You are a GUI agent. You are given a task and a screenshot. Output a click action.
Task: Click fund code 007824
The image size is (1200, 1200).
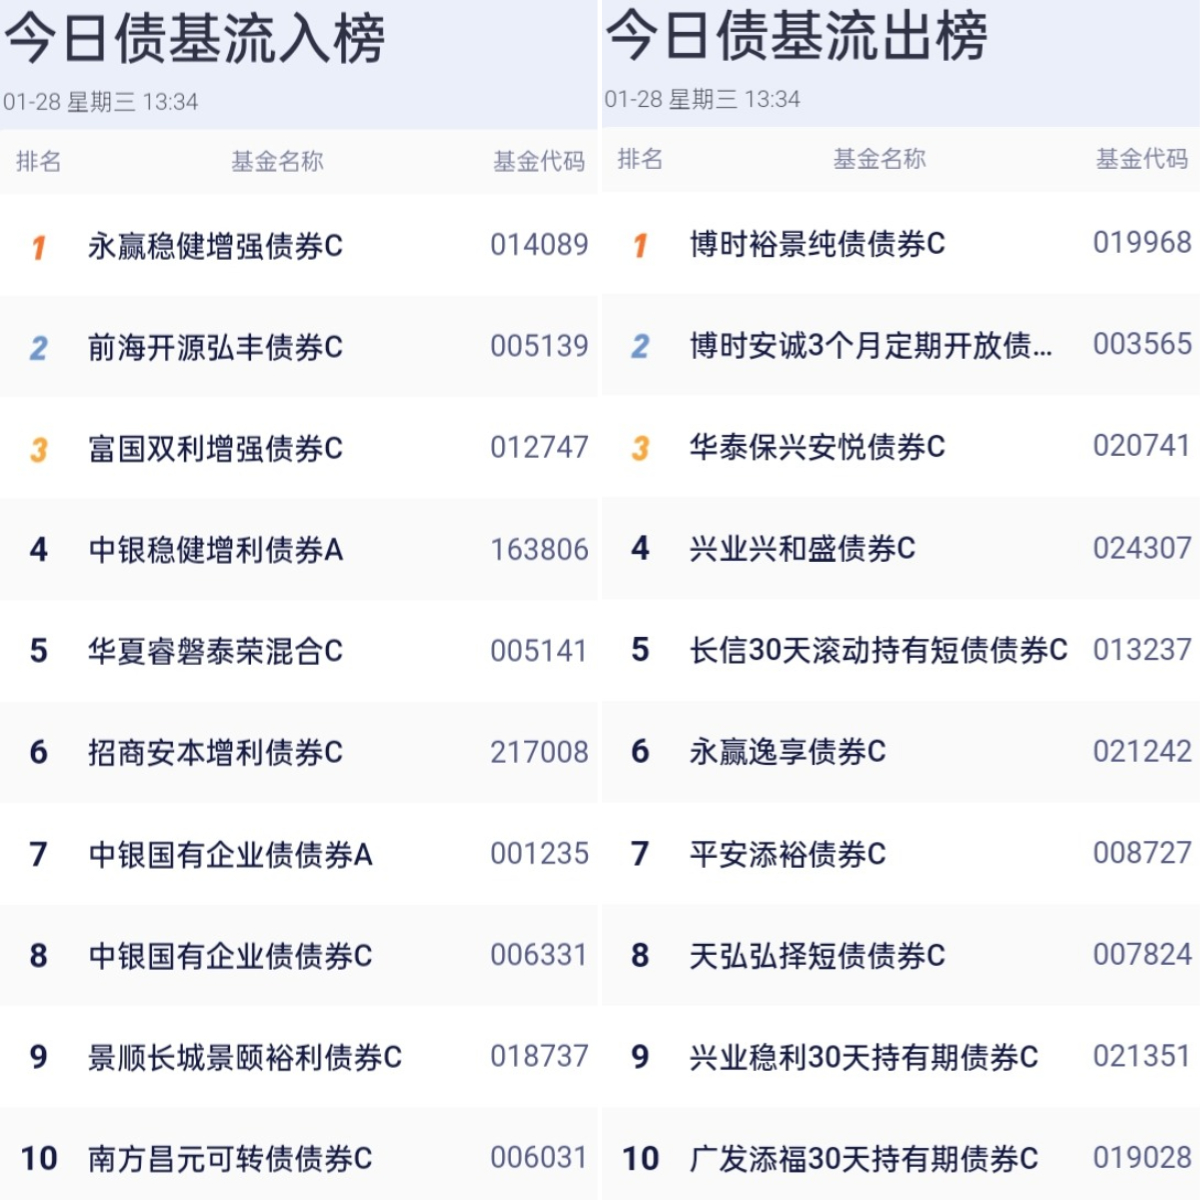pyautogui.click(x=1142, y=955)
